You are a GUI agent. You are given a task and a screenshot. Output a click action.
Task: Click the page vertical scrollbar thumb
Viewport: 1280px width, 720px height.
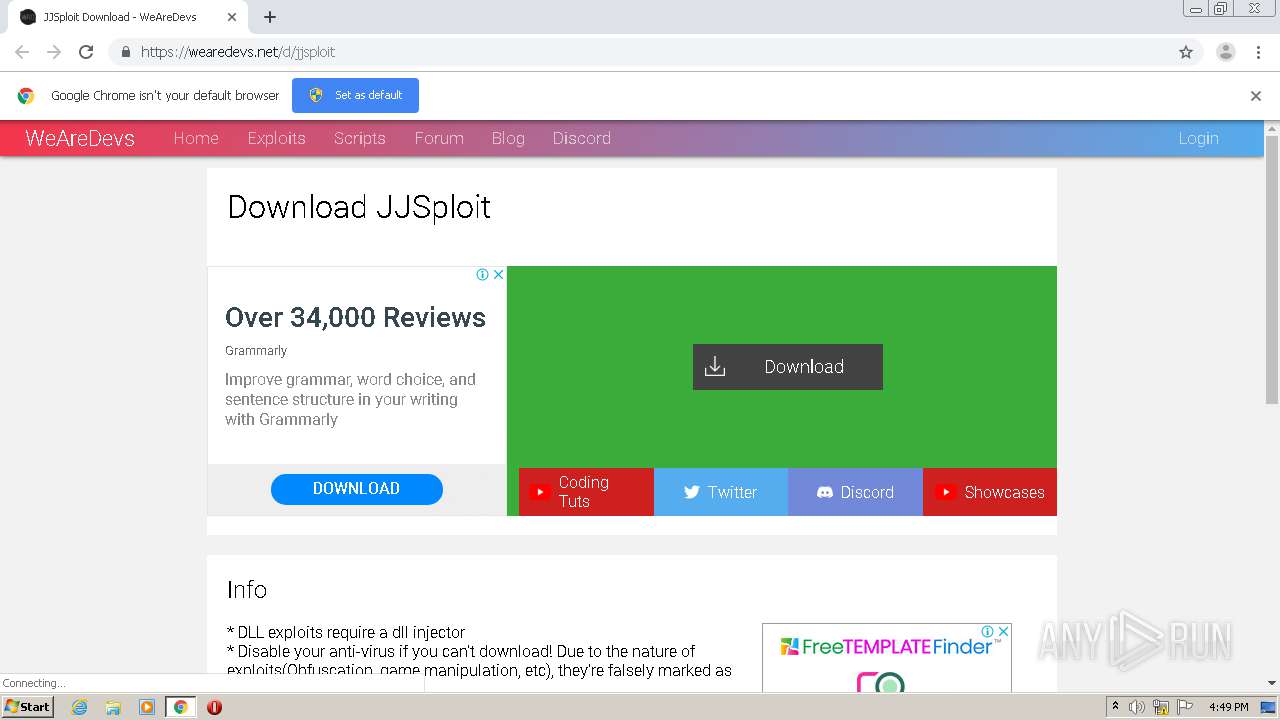[1272, 268]
